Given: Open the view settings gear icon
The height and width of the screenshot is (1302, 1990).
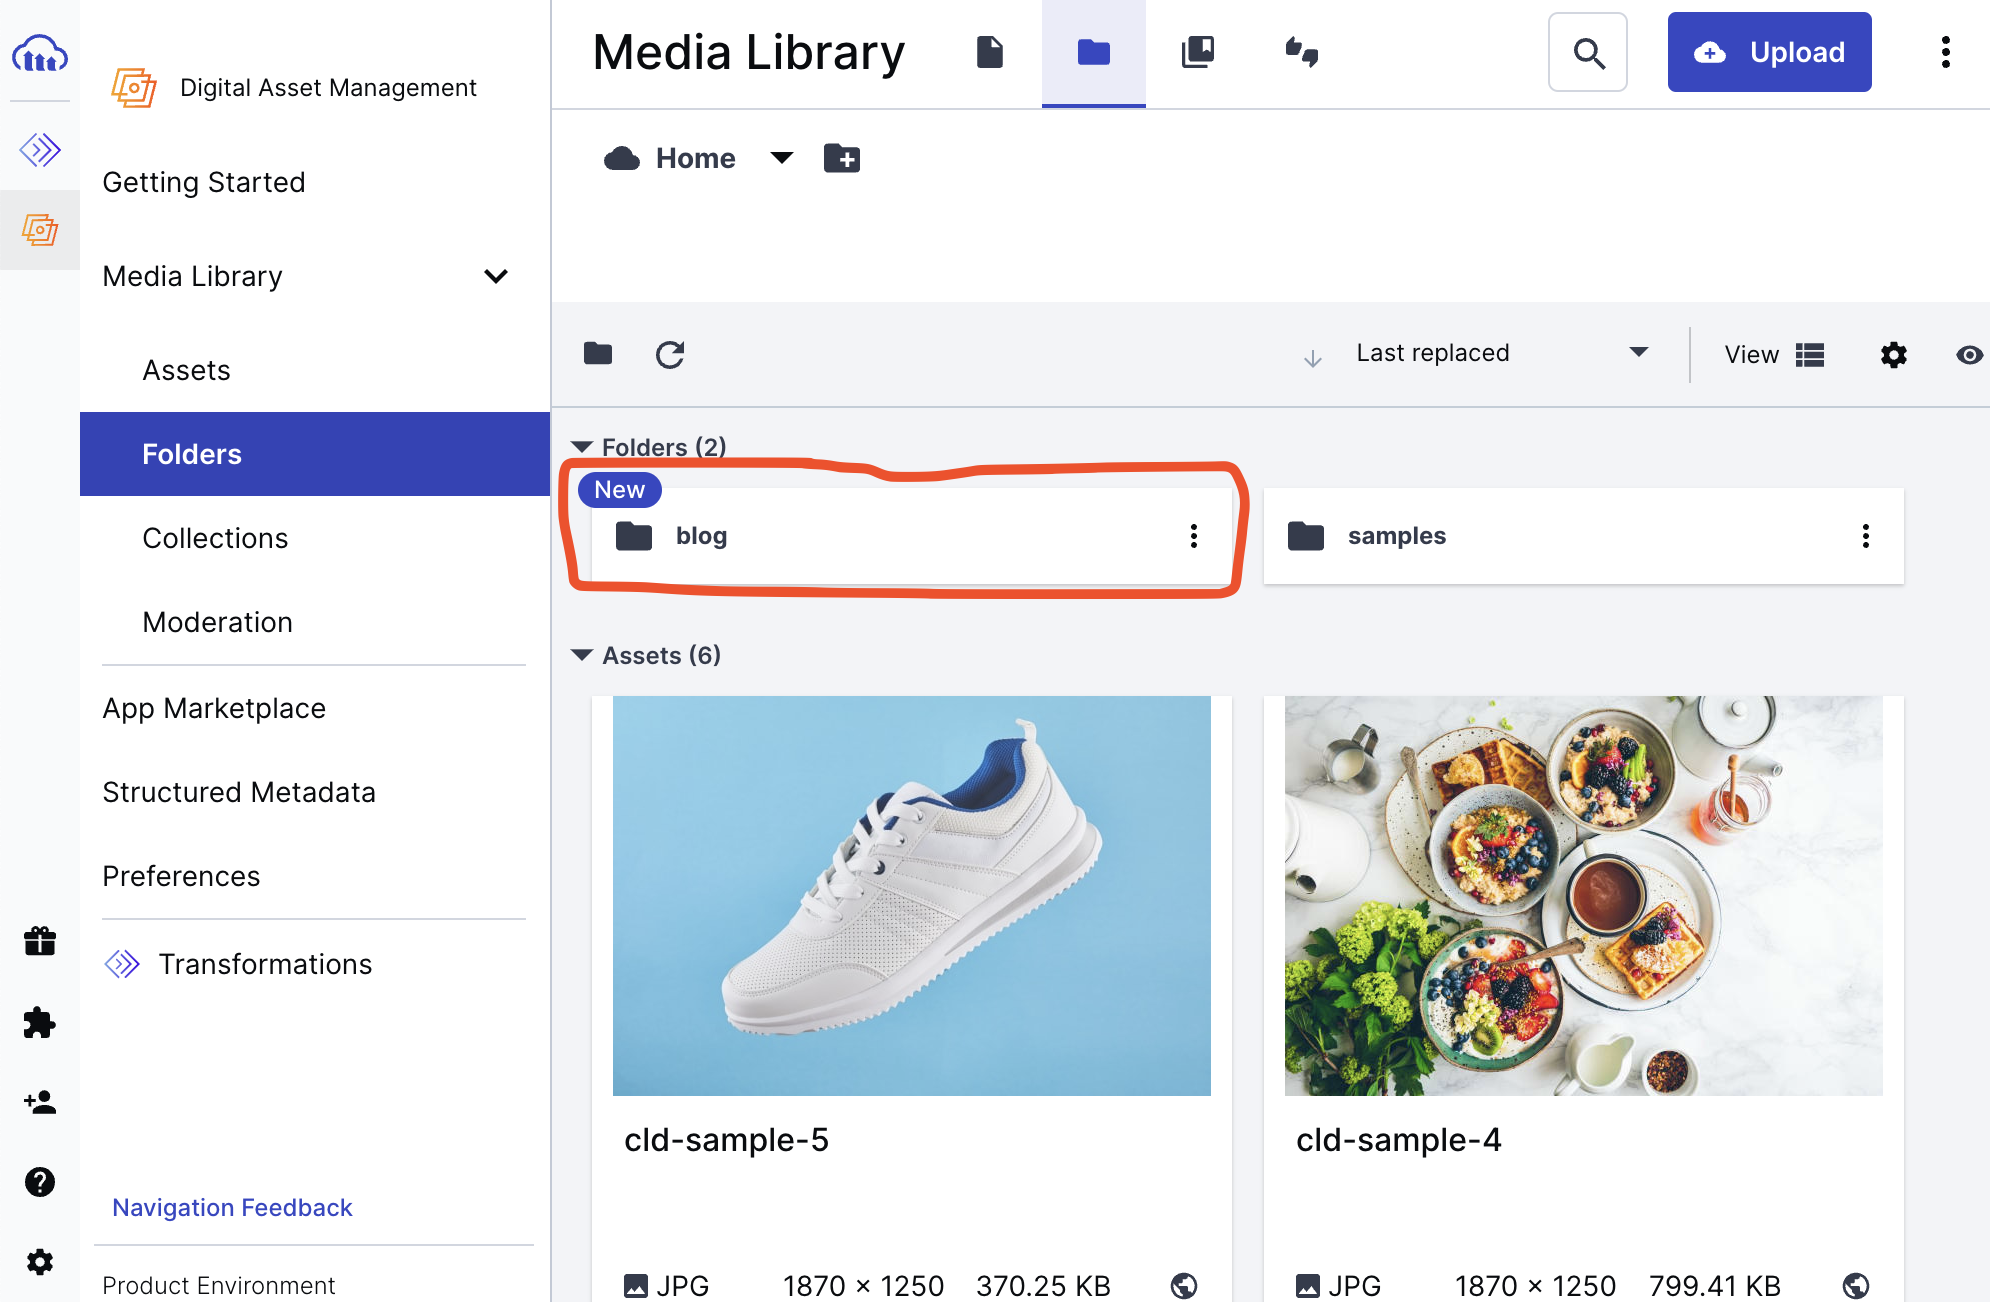Looking at the screenshot, I should 1894,353.
